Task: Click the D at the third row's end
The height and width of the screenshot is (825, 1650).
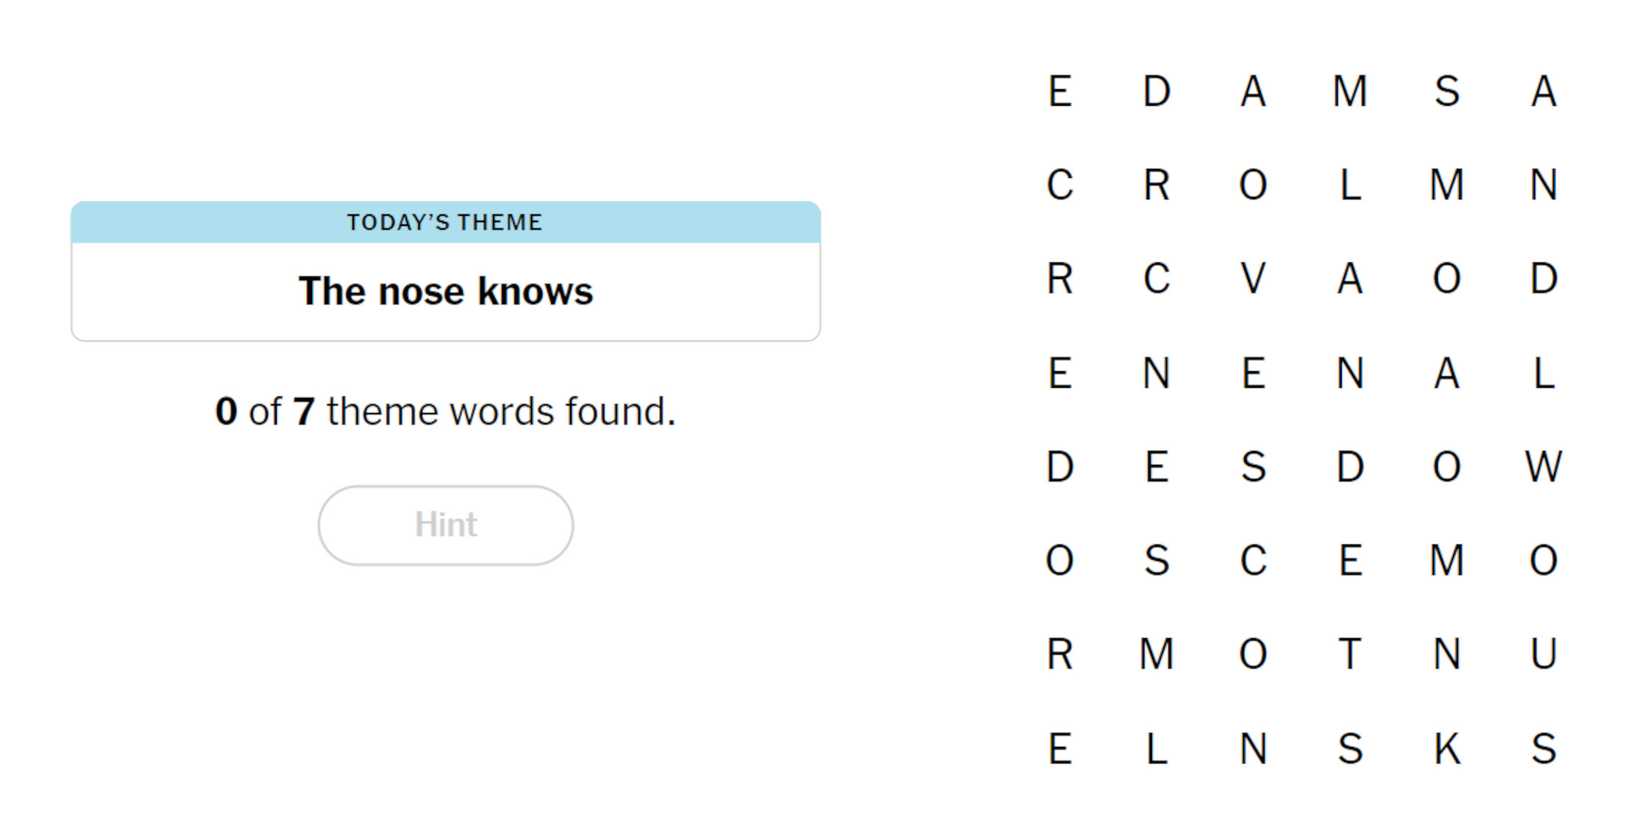Action: pos(1543,279)
